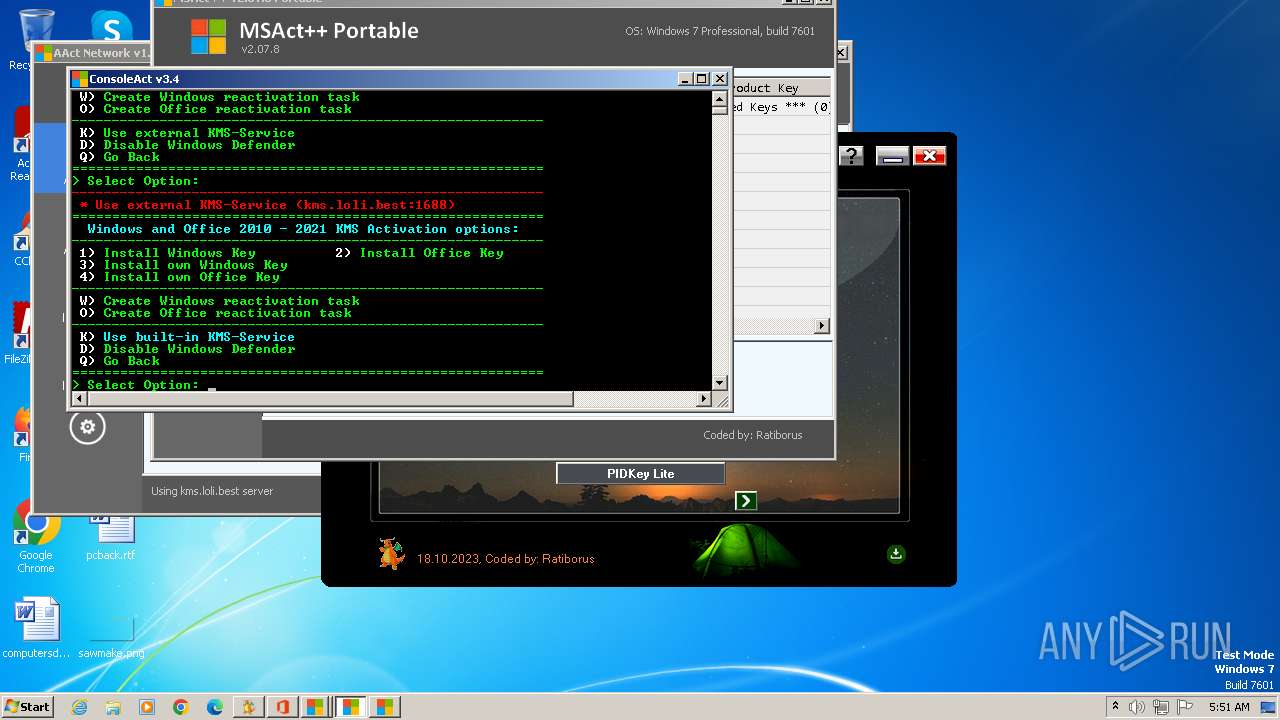The image size is (1280, 720).
Task: Click the ConsoleAct horizontal scrollbar thumb
Action: point(331,399)
